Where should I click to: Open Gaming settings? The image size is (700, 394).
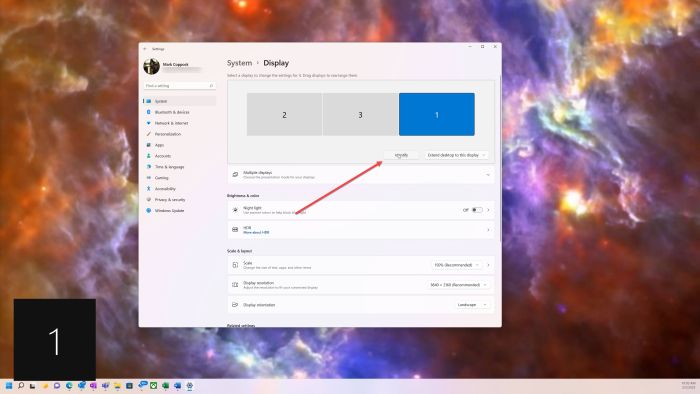click(x=179, y=178)
